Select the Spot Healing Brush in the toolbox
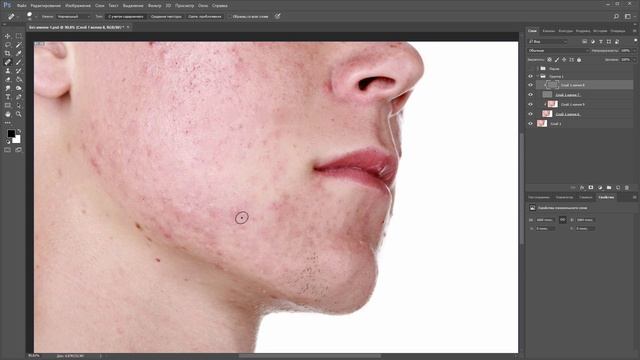This screenshot has height=360, width=640. pos(7,62)
